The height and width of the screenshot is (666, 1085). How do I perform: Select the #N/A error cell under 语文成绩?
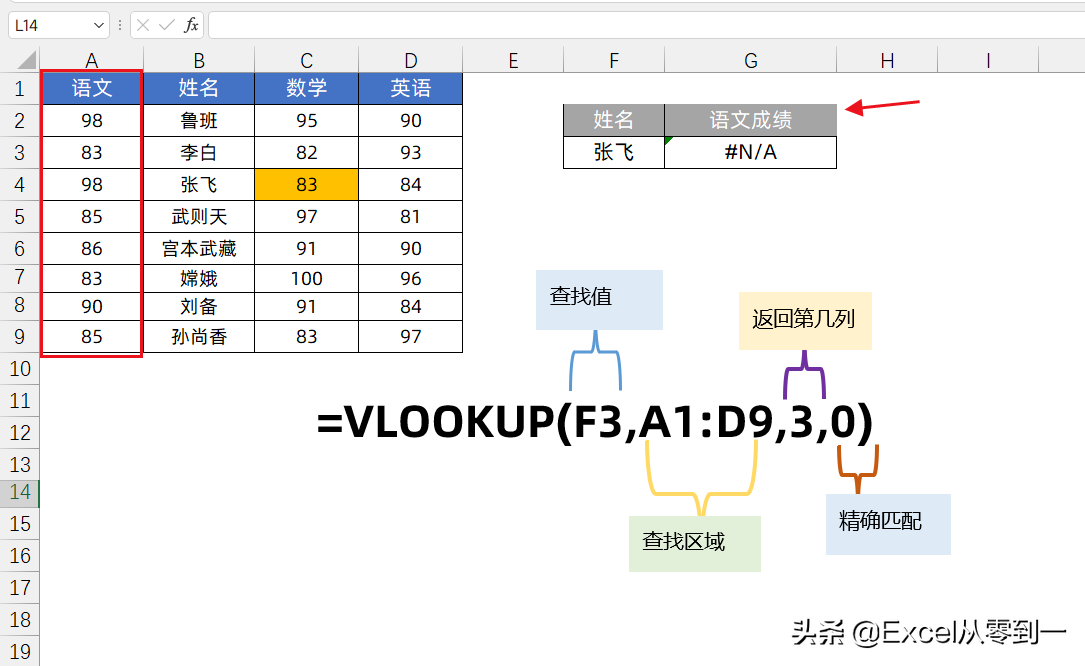coord(750,153)
